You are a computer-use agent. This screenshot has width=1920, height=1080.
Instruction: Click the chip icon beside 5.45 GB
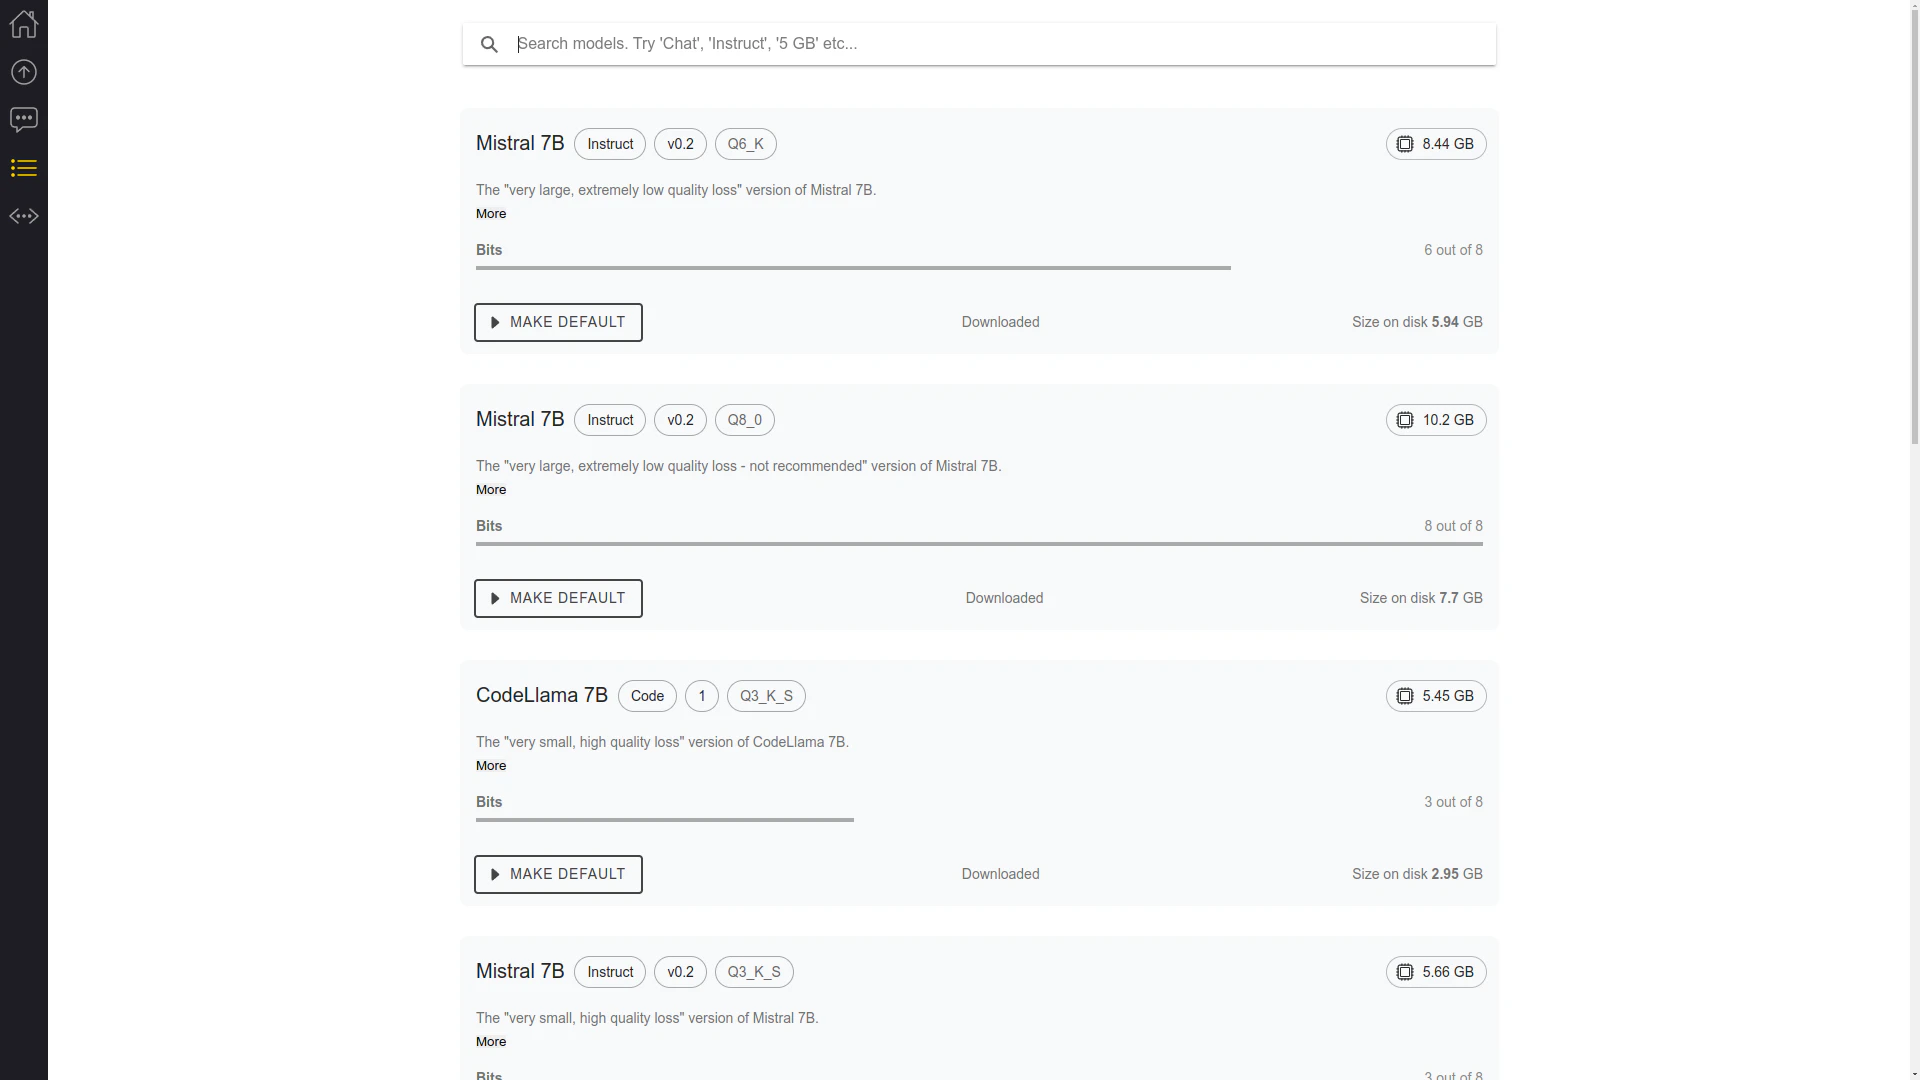point(1404,696)
